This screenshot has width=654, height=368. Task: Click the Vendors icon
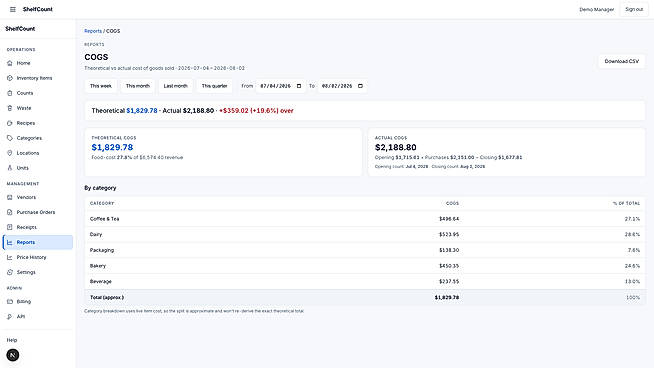[10, 197]
